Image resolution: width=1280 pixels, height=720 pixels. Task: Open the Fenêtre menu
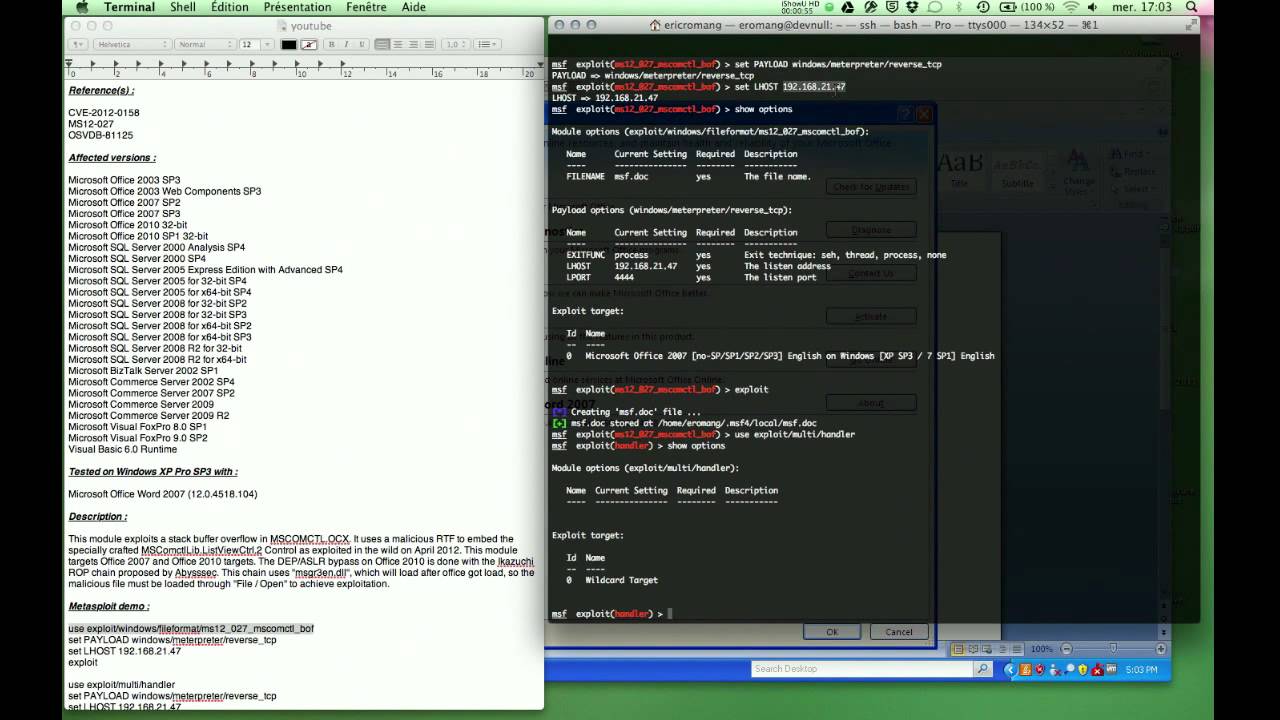pos(366,7)
